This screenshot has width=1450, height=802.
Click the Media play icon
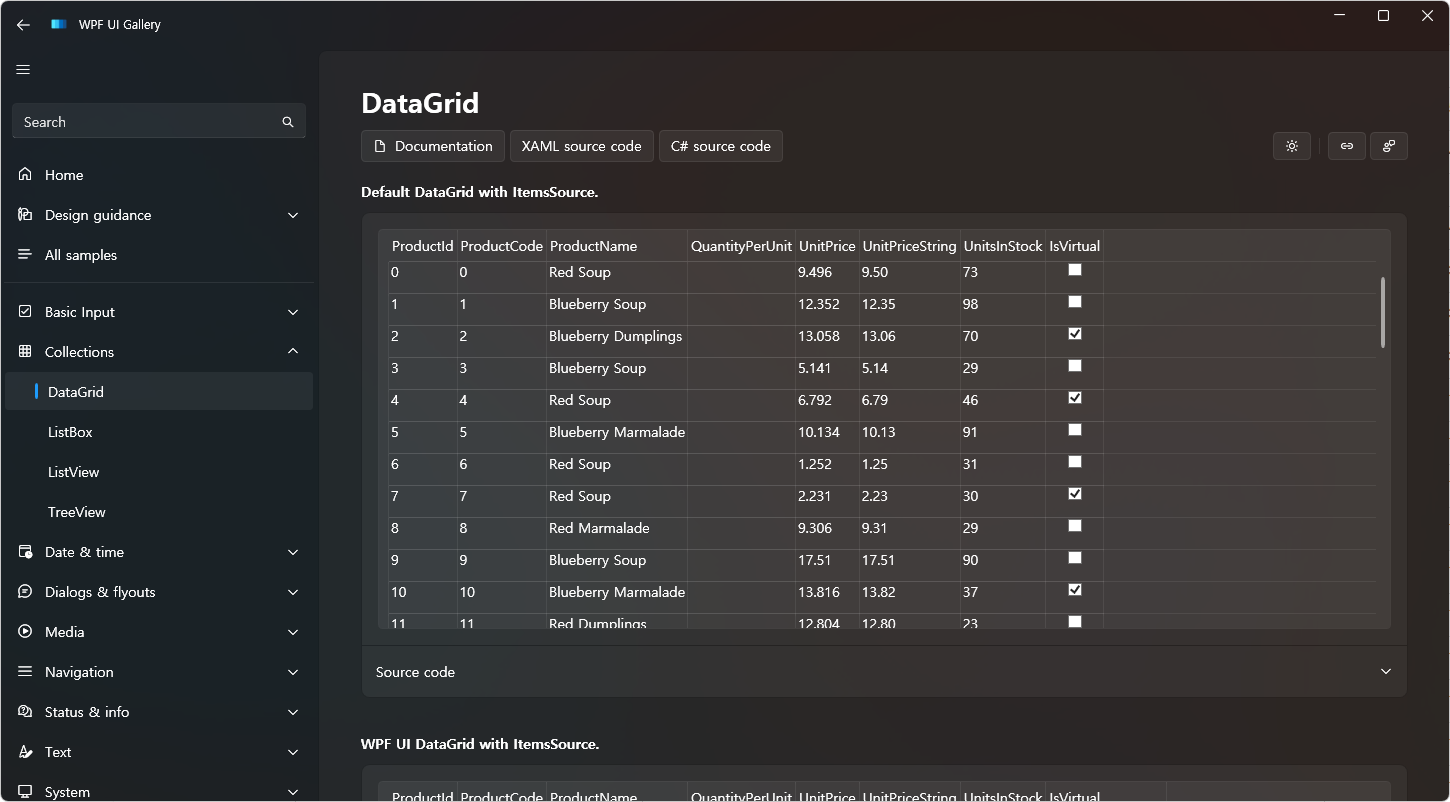click(25, 632)
